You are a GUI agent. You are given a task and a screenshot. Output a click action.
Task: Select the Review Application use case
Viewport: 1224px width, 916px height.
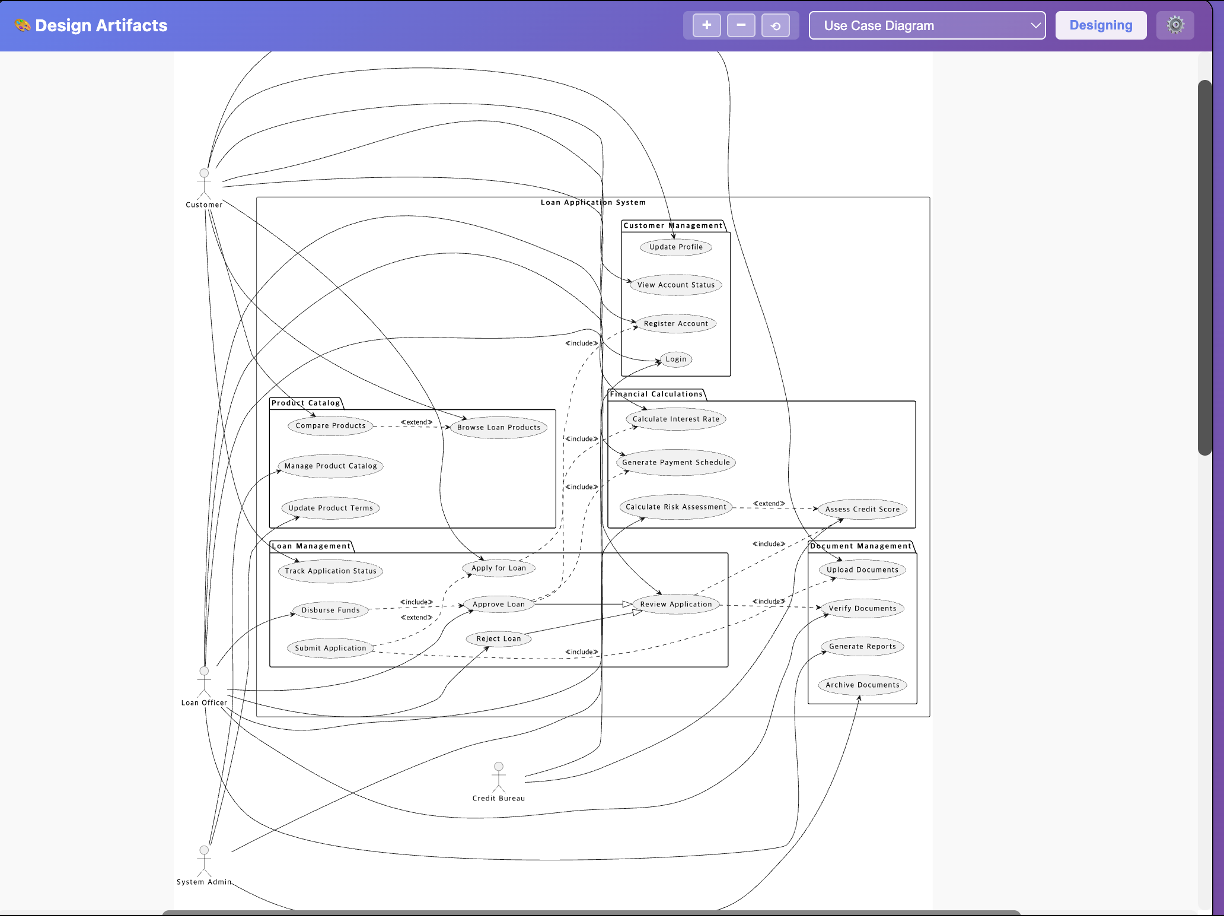pos(676,604)
